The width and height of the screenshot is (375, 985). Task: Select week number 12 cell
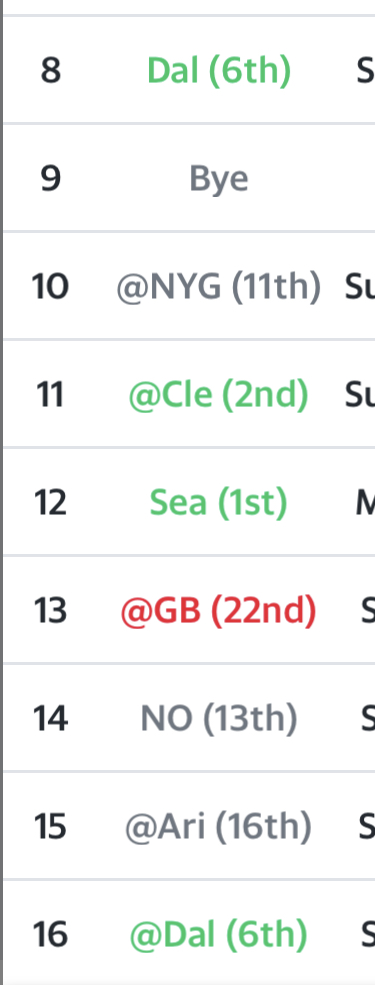pos(50,503)
